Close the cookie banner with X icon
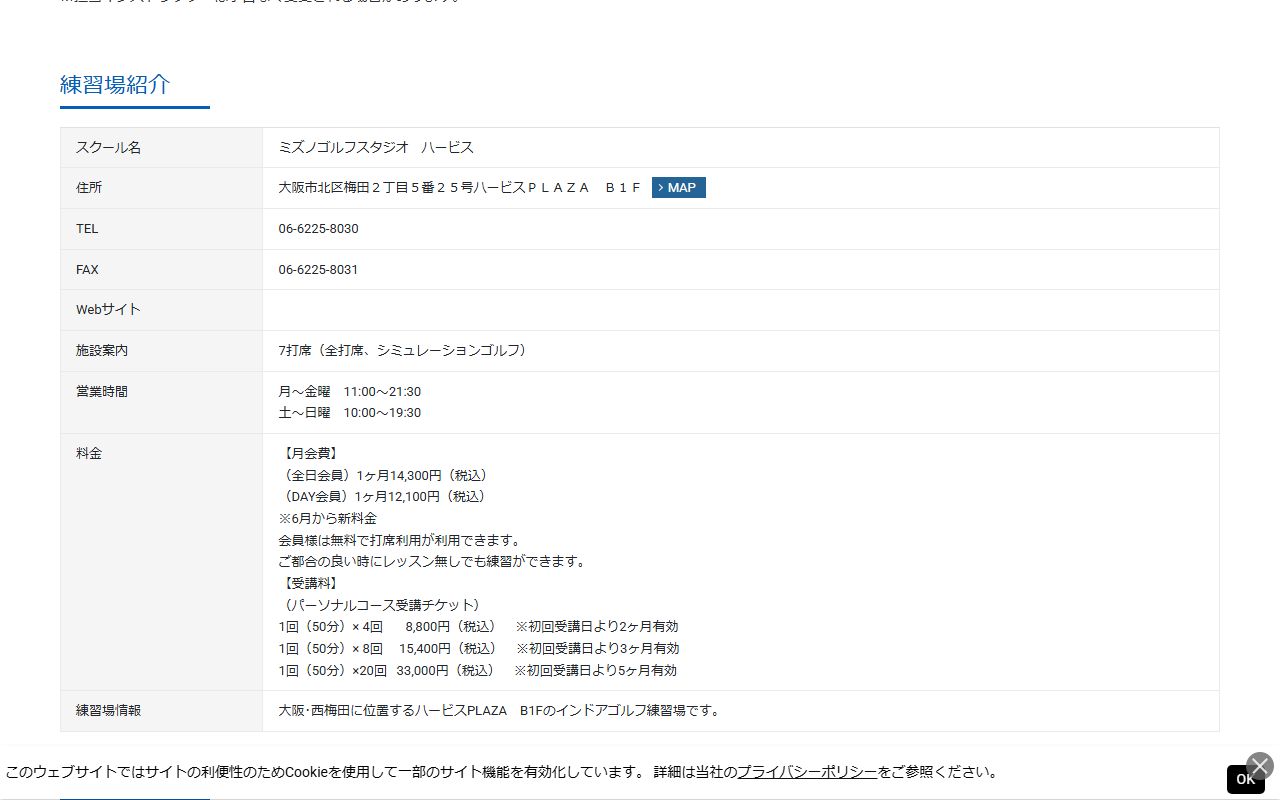The image size is (1280, 800). click(1260, 766)
